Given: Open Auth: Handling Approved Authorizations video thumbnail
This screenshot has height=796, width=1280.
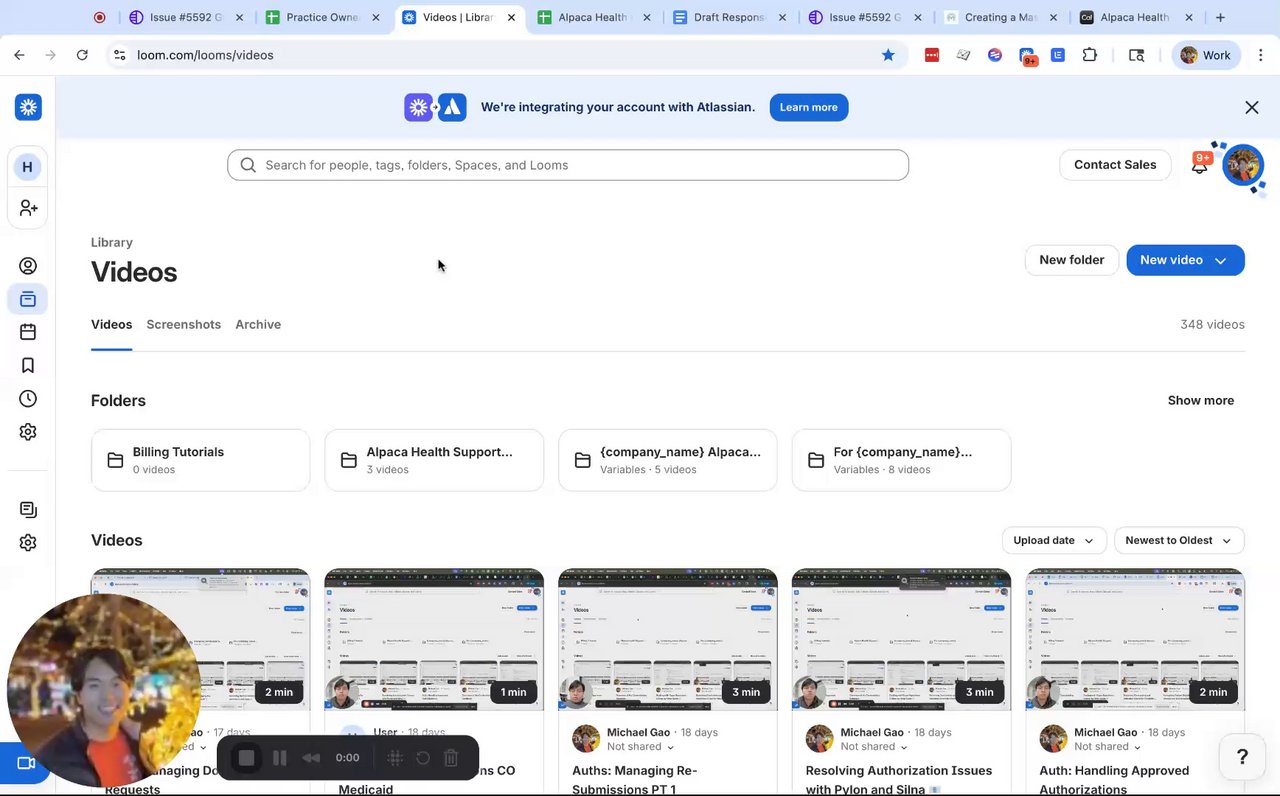Looking at the screenshot, I should (x=1135, y=640).
